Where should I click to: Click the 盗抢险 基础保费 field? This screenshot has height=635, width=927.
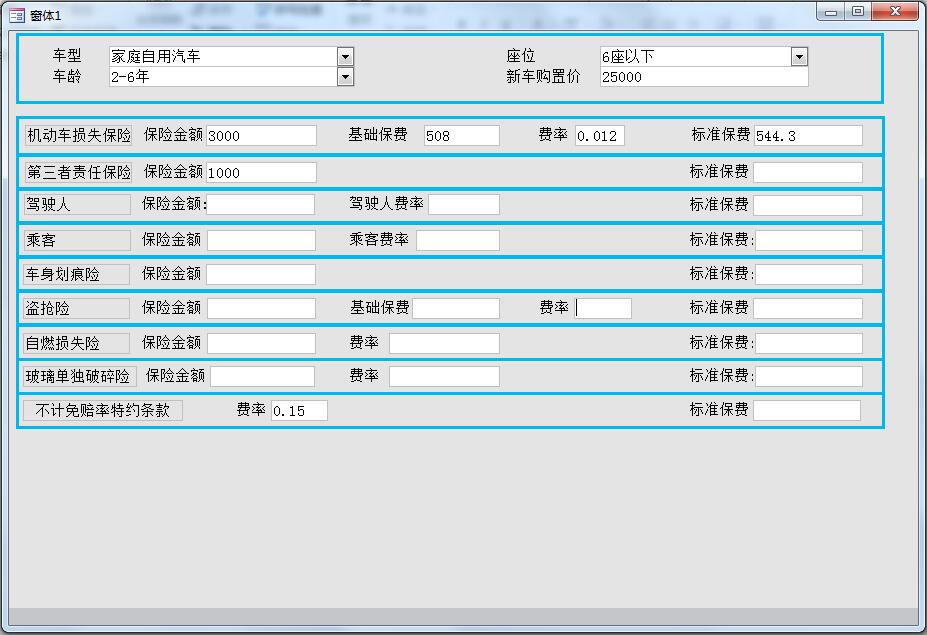point(456,309)
